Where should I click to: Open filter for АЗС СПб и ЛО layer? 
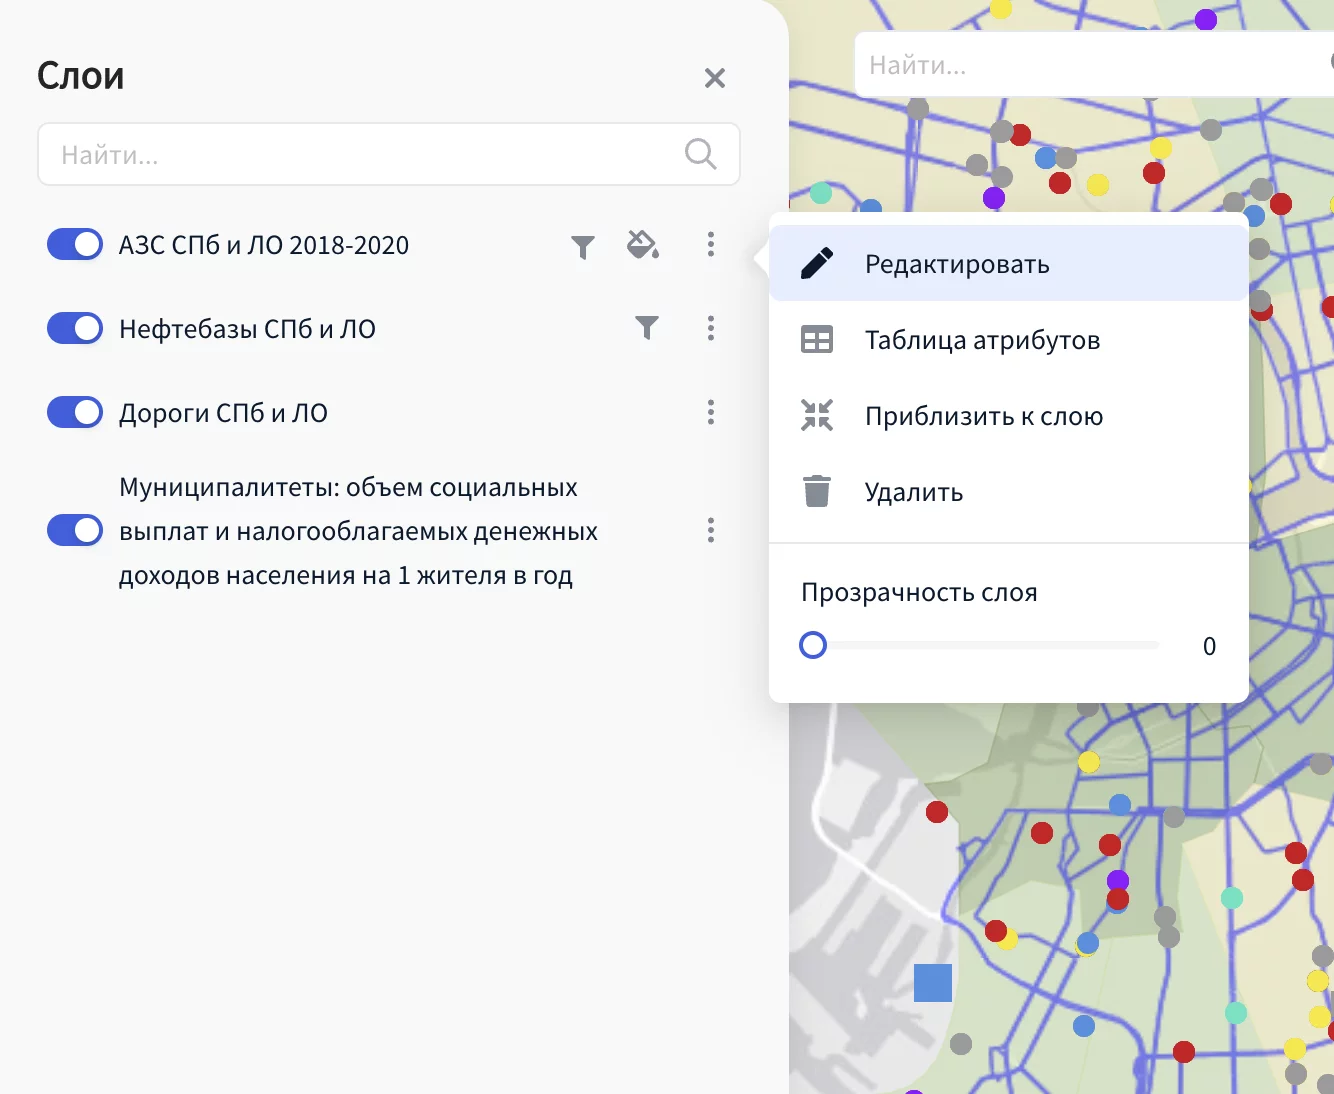[583, 246]
